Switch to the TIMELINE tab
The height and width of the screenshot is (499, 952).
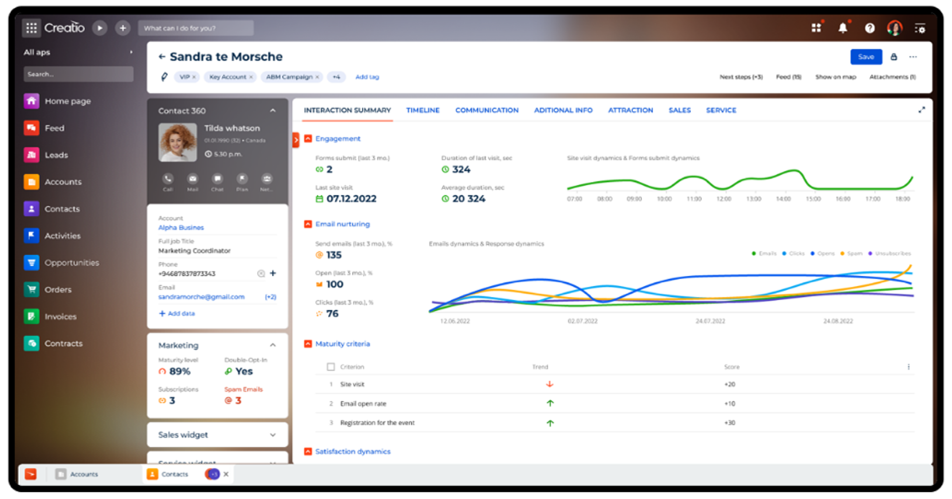(x=423, y=110)
